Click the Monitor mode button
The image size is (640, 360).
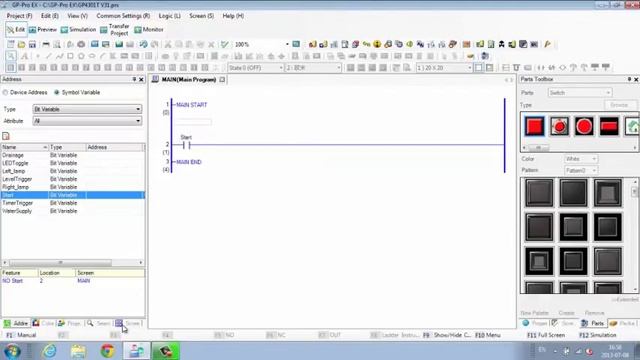click(x=149, y=30)
